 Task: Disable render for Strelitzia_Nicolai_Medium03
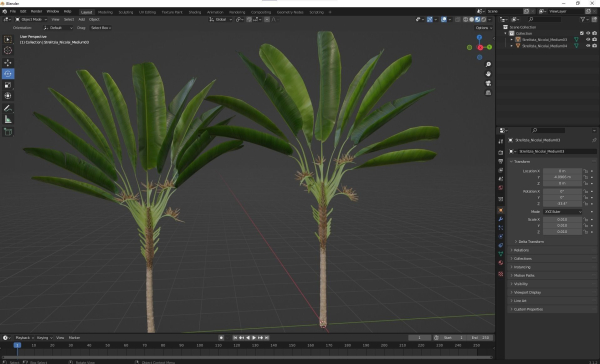(x=594, y=39)
